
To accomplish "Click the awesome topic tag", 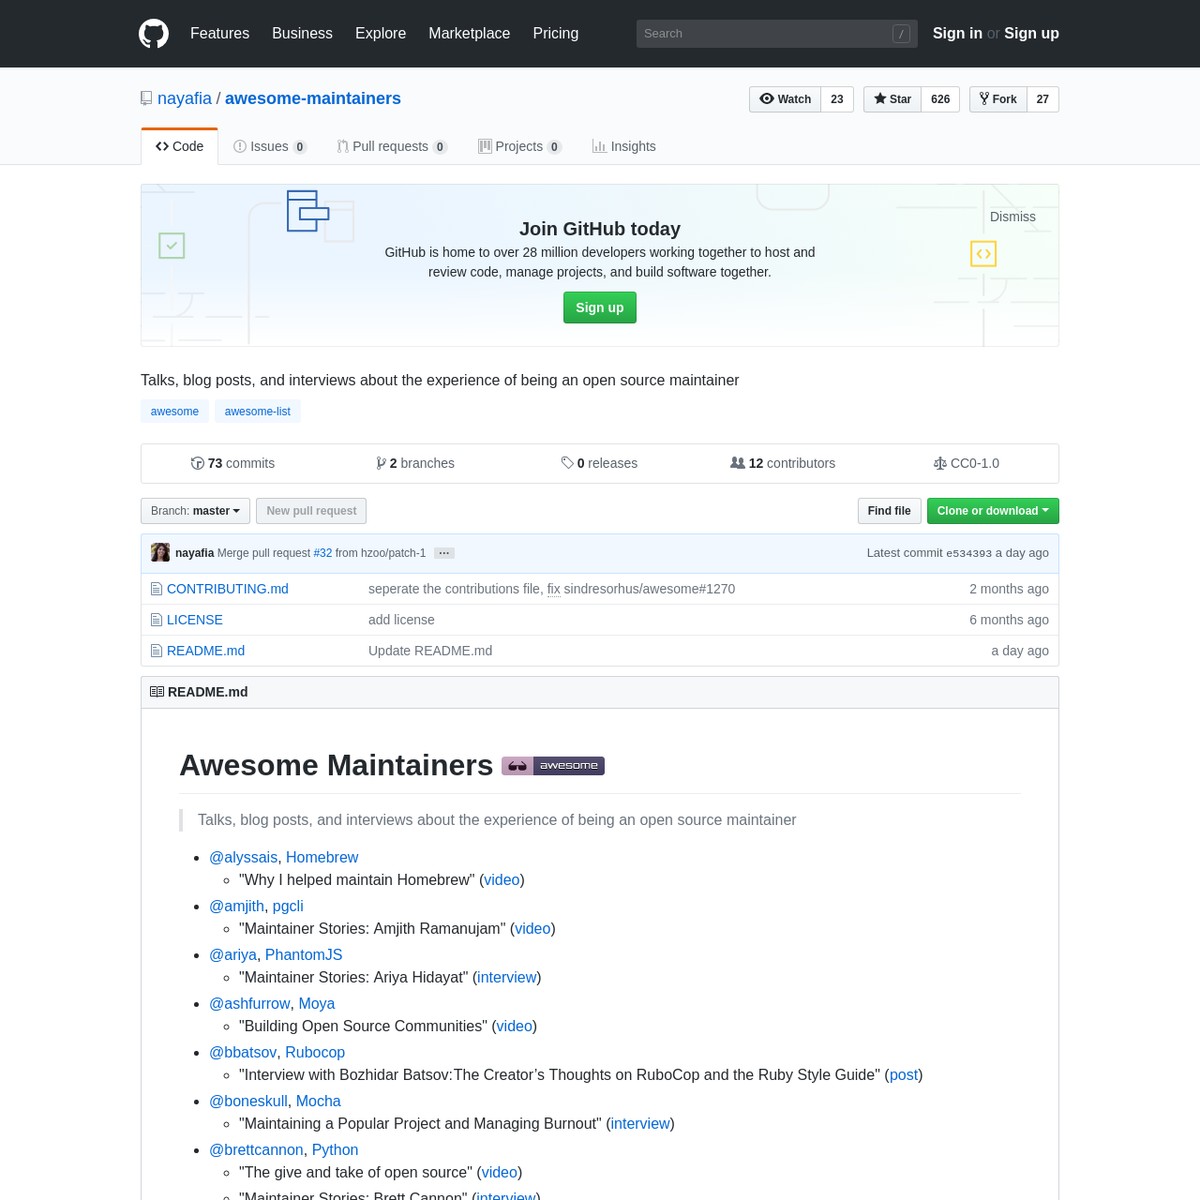I will pyautogui.click(x=175, y=411).
